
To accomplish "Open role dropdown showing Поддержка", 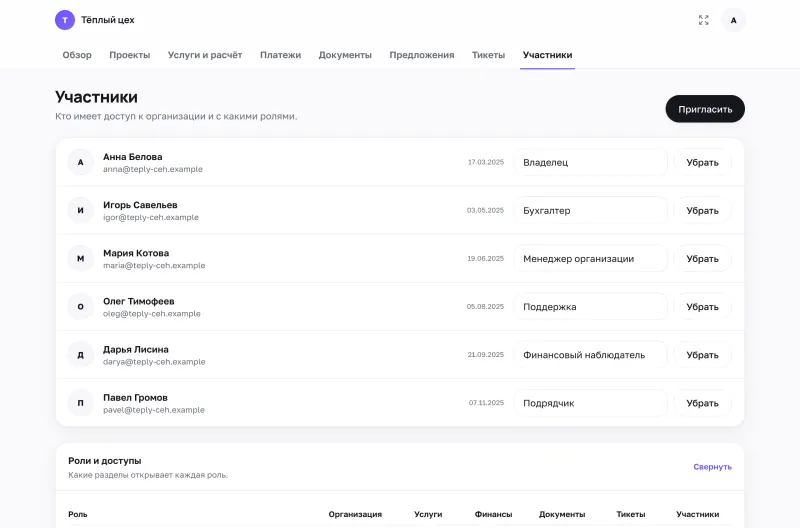I will [x=591, y=307].
